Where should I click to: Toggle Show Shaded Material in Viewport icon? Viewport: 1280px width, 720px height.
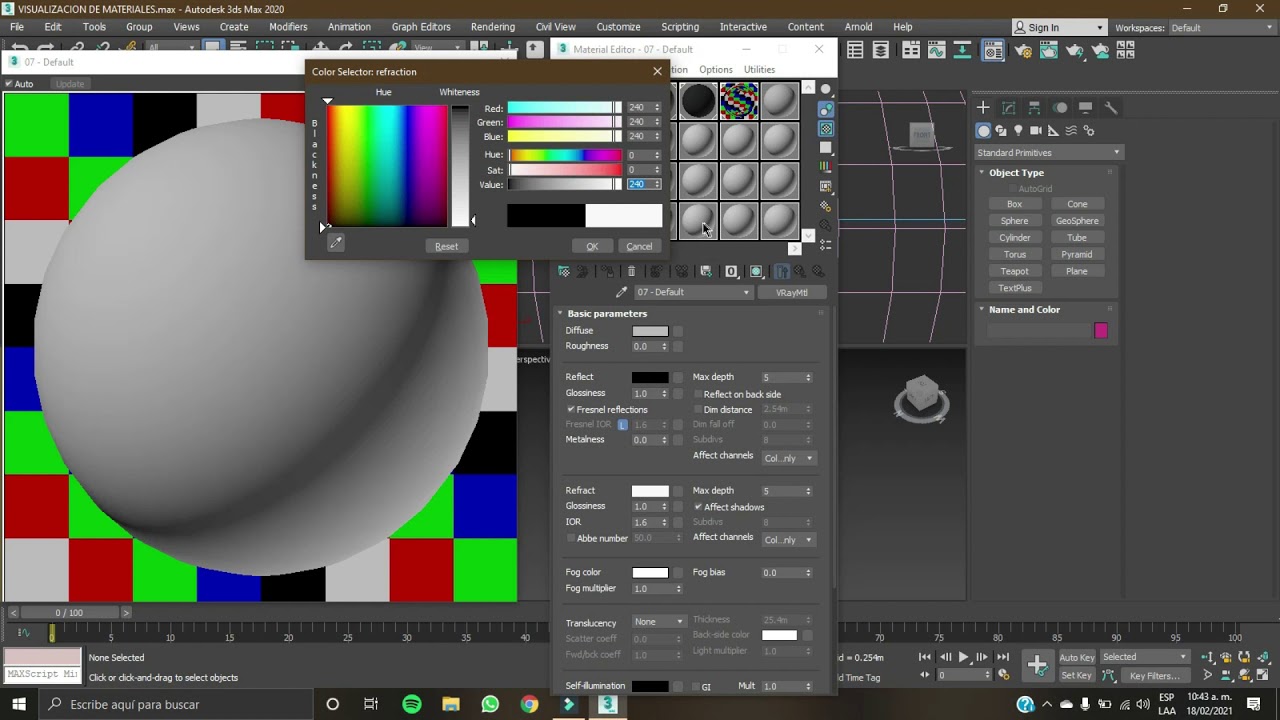click(x=756, y=271)
